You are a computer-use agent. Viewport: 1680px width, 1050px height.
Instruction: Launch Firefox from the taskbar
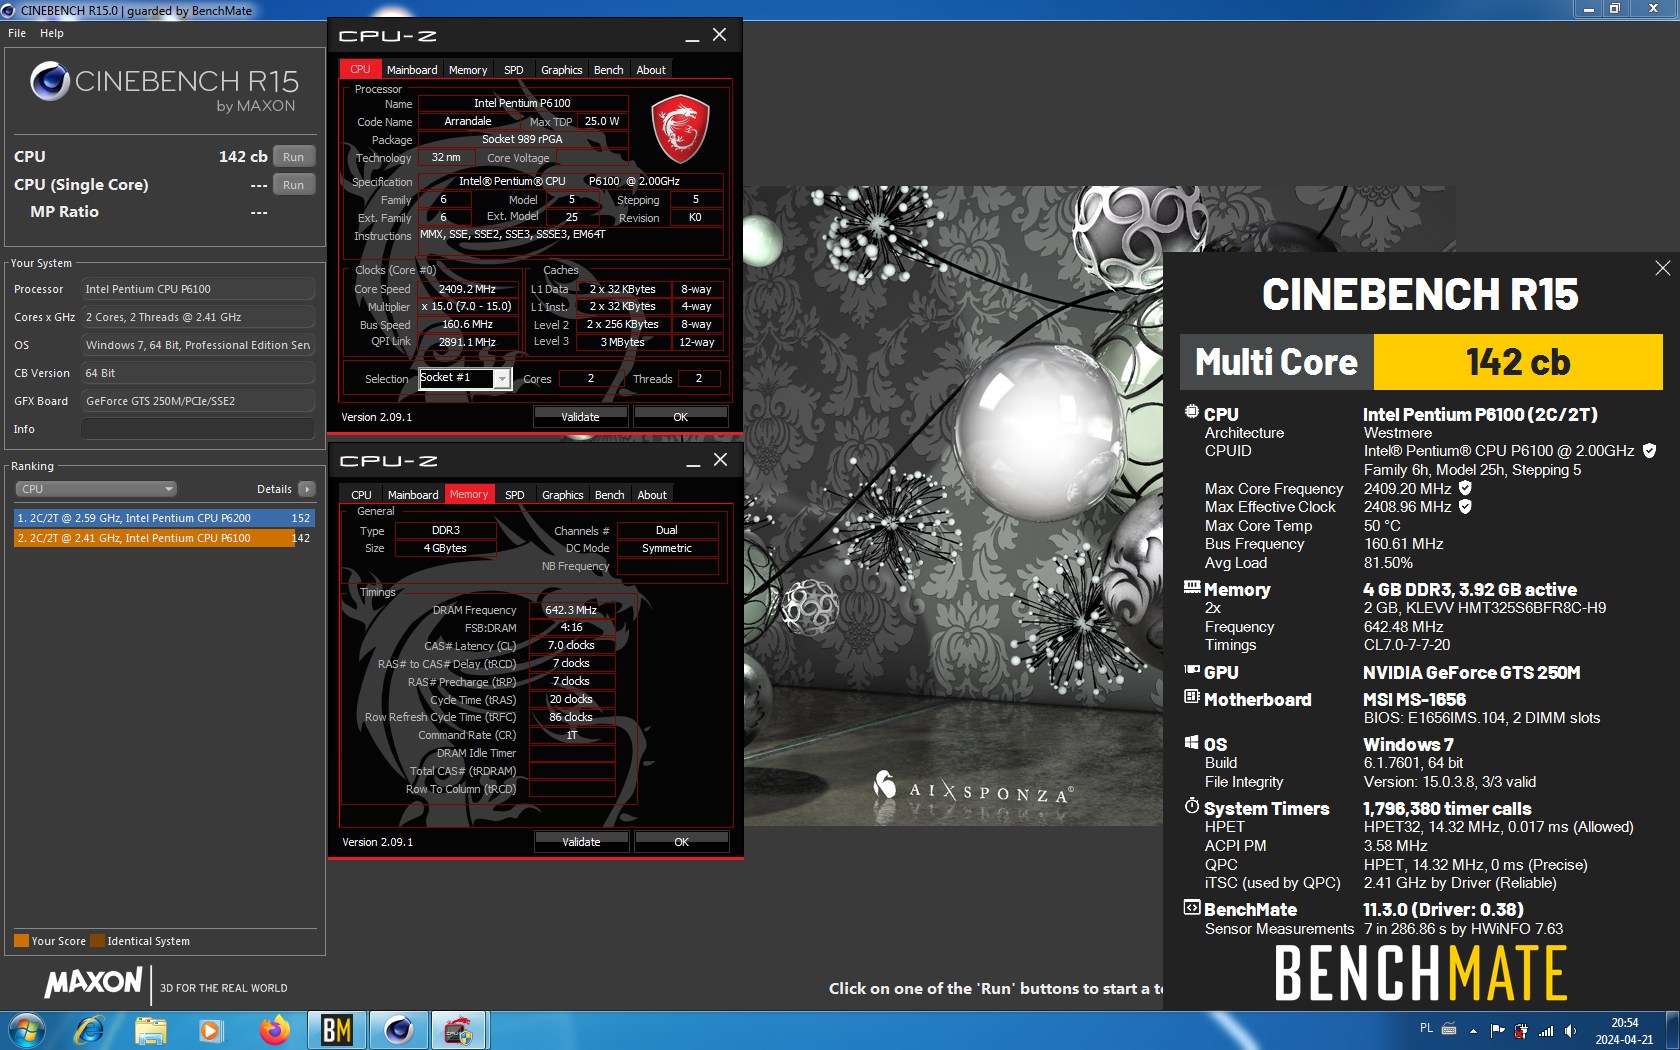[x=274, y=1029]
